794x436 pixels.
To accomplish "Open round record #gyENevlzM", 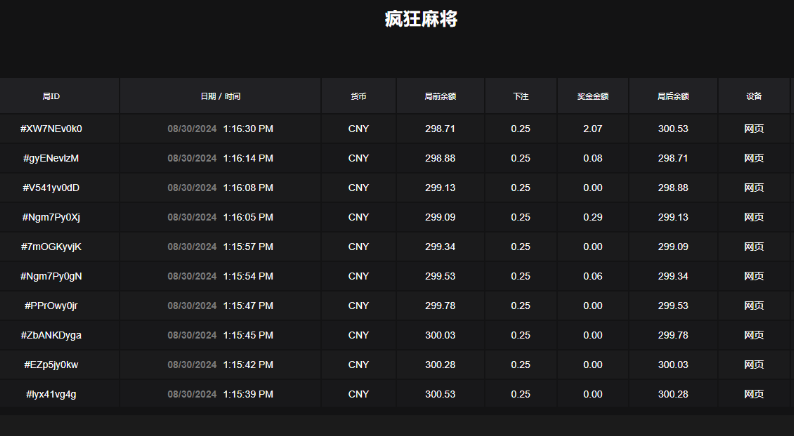I will click(51, 158).
